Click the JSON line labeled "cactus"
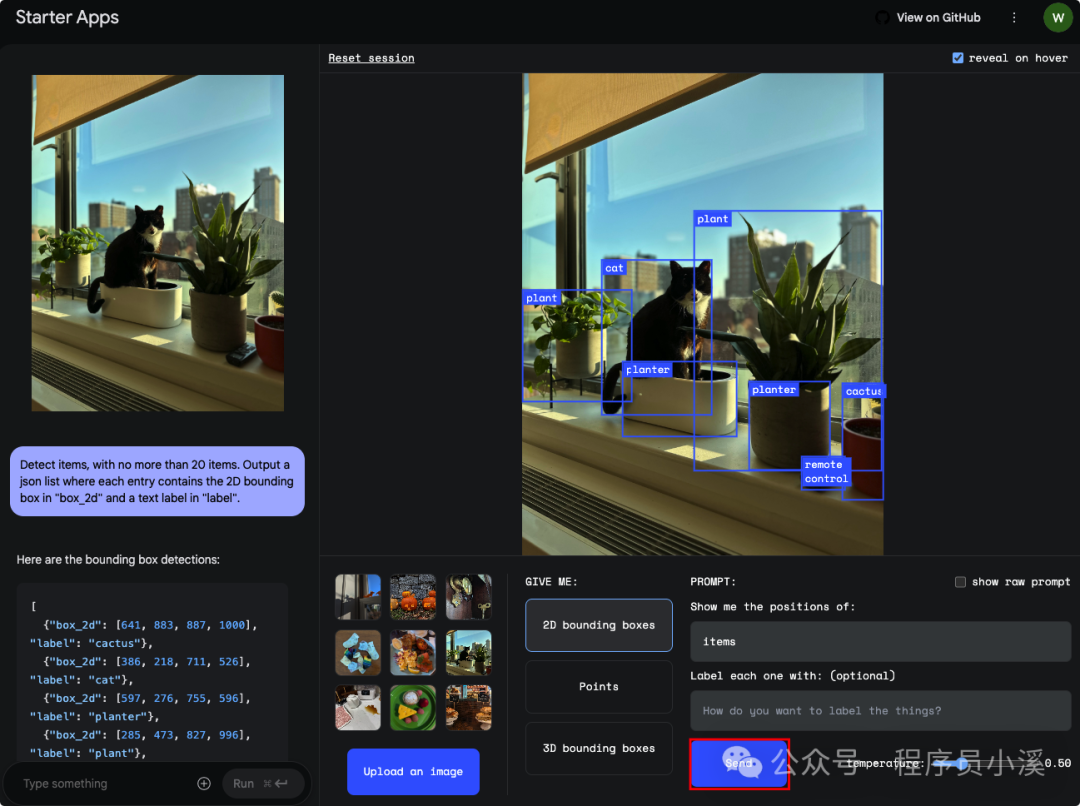Screen dimensions: 1080x806 click(x=91, y=643)
